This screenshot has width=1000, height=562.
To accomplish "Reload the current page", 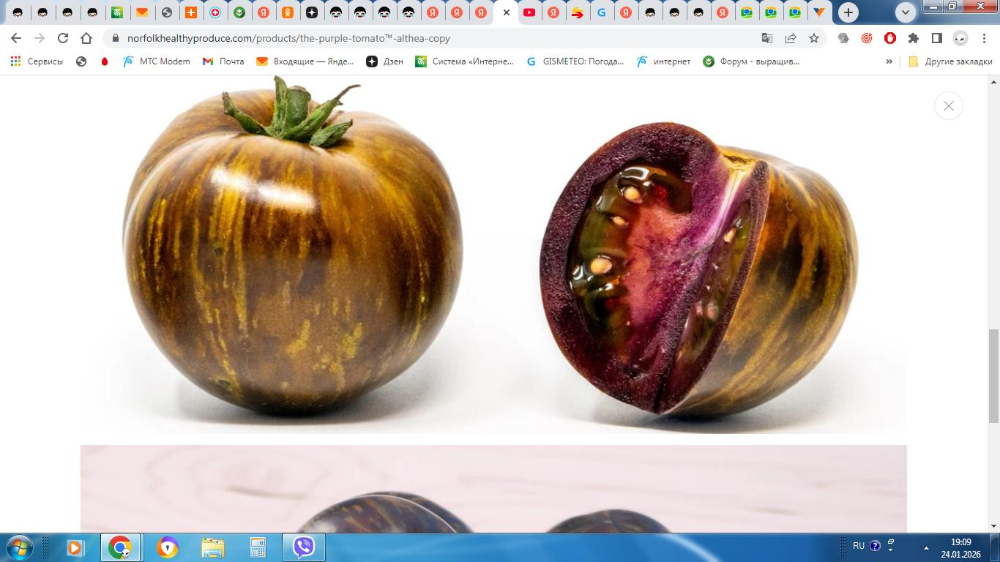I will (63, 38).
